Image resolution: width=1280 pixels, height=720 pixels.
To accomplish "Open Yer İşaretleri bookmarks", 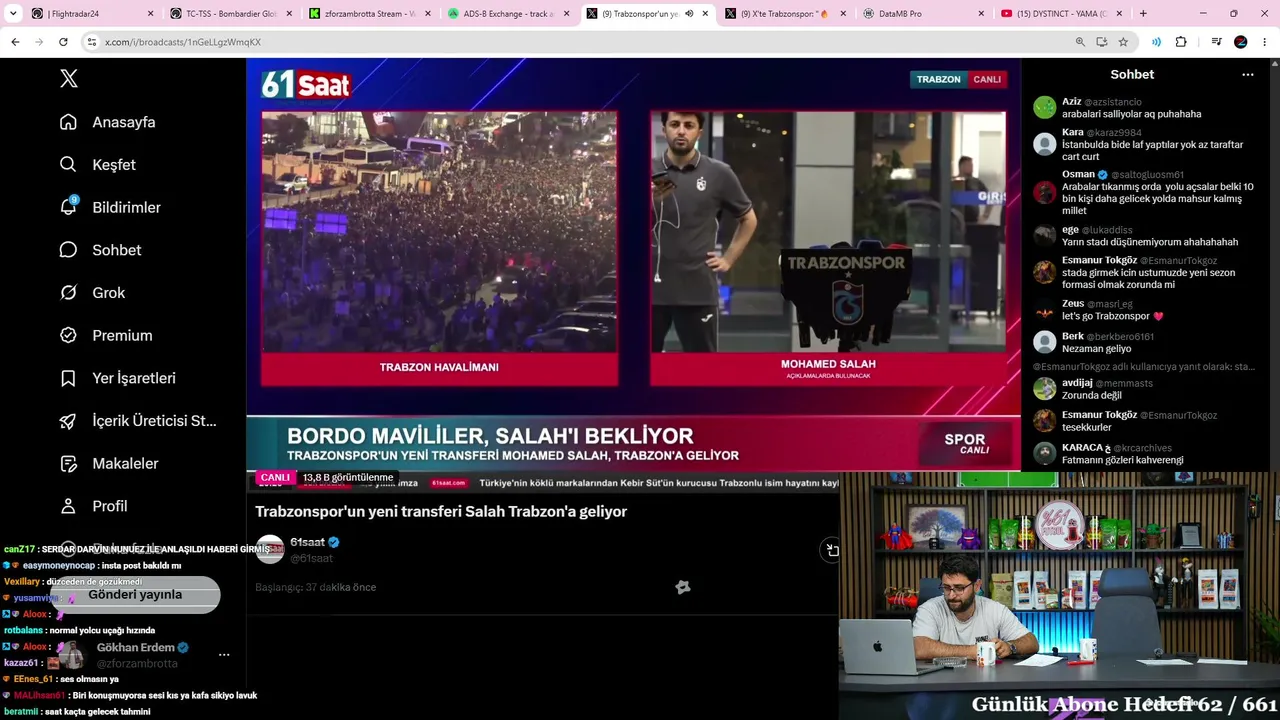I will tap(118, 378).
